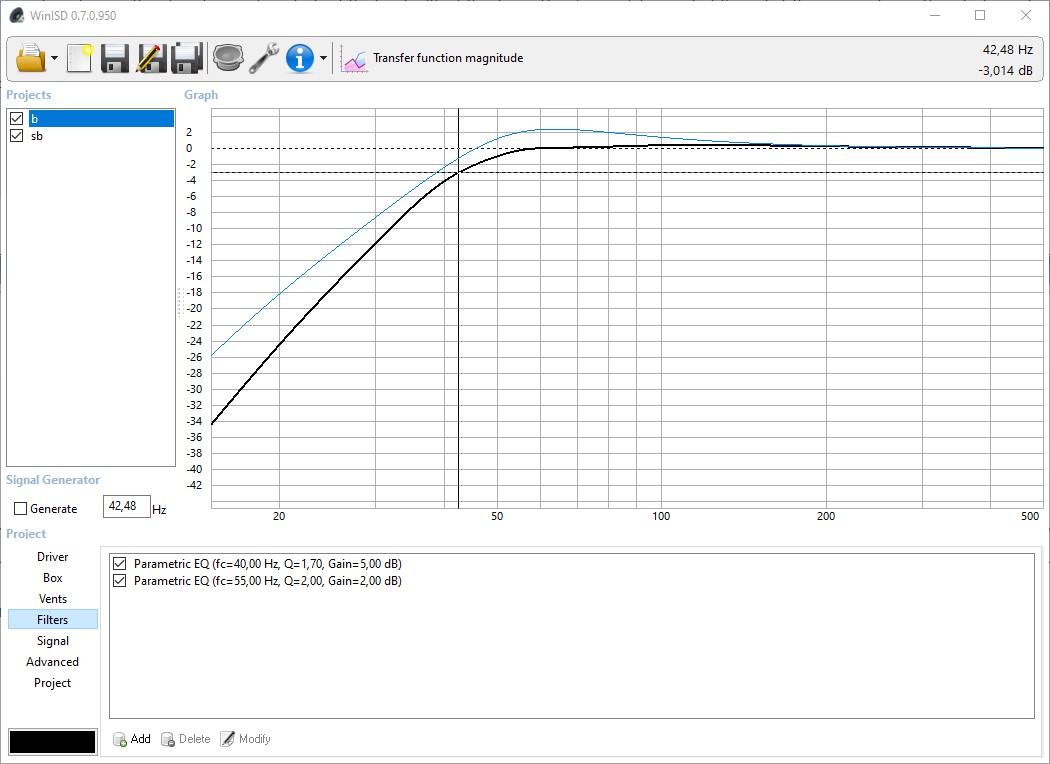Click the Delete filter button
This screenshot has height=764, width=1050.
click(x=185, y=739)
